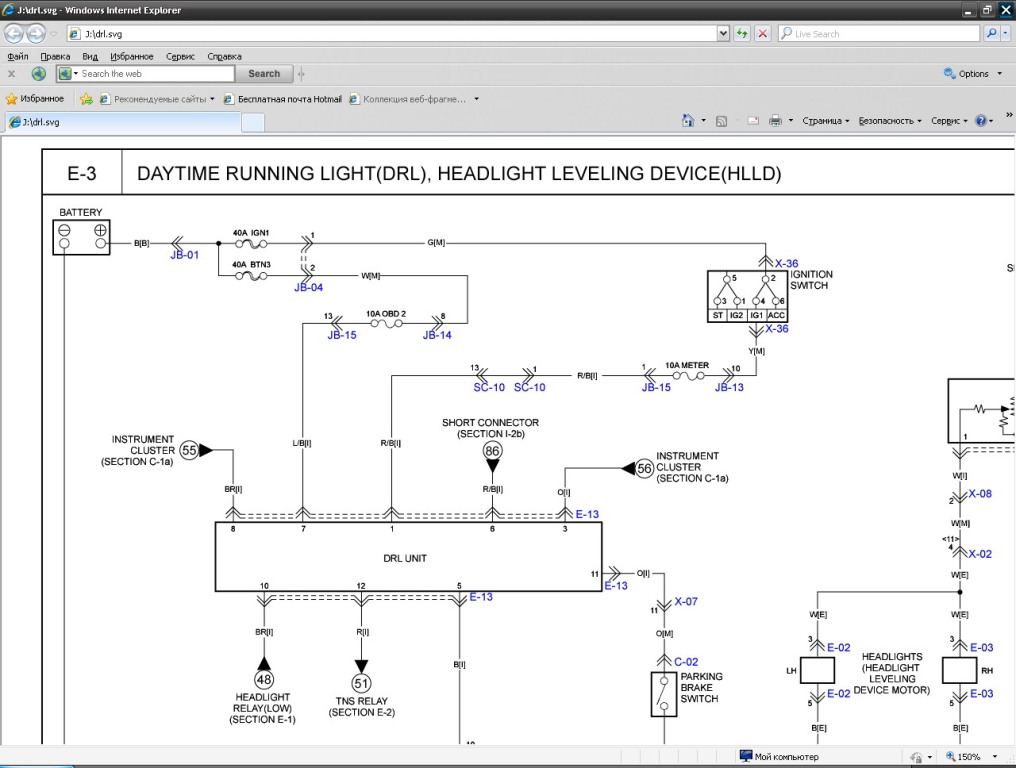Click the add to favorites bar star icon
The height and width of the screenshot is (768, 1016).
pos(87,99)
